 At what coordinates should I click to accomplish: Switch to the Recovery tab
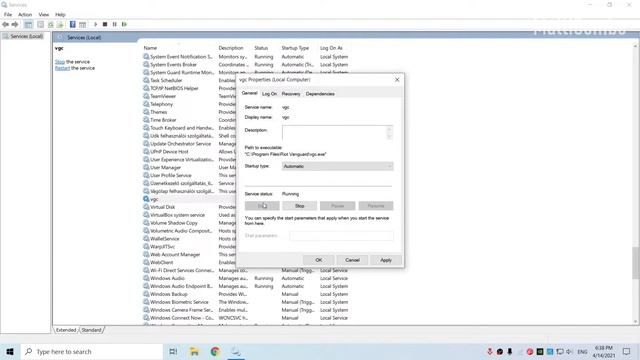(x=291, y=93)
